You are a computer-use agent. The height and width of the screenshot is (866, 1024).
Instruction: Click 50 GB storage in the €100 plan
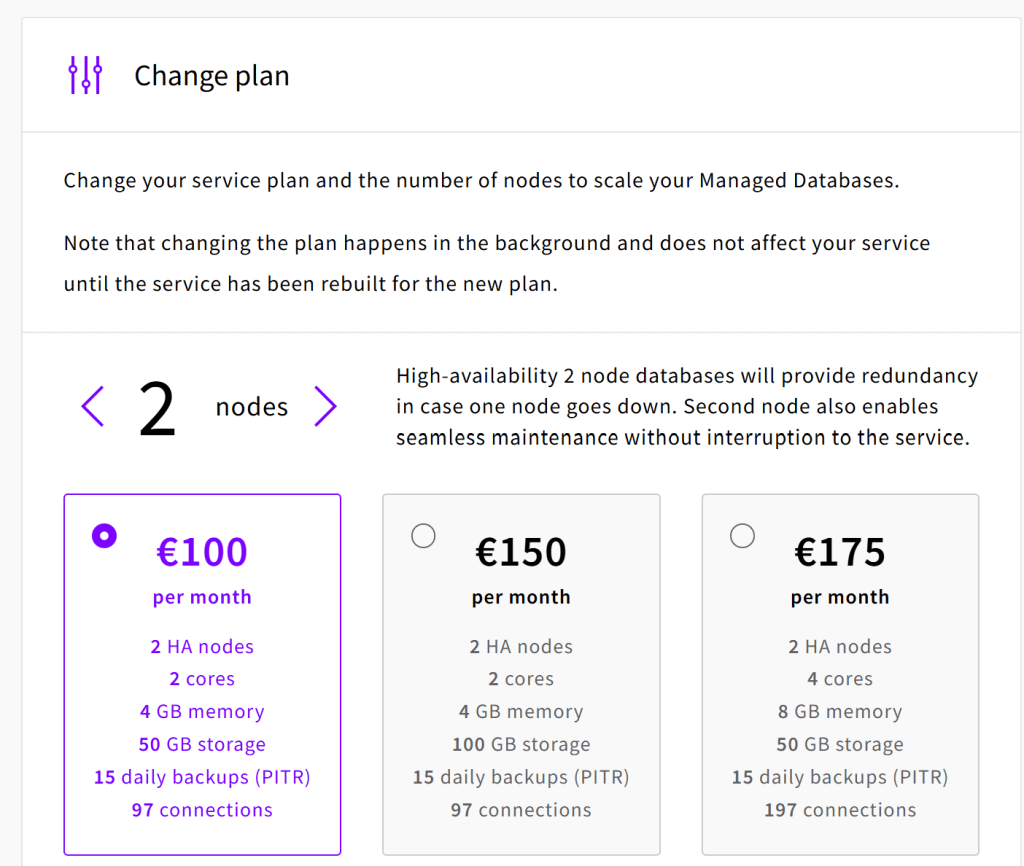[202, 744]
